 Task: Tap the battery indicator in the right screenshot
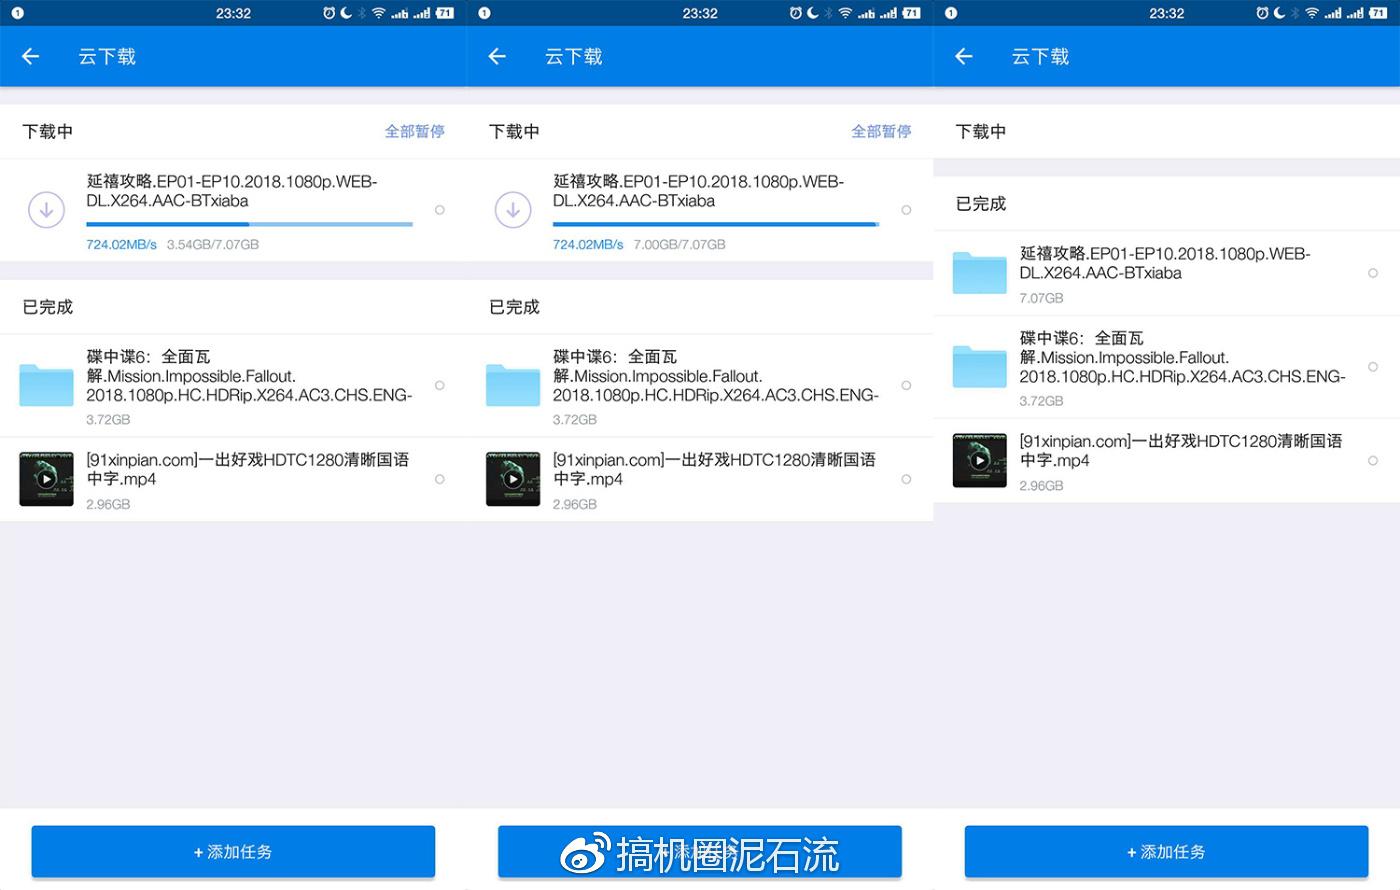click(x=1378, y=13)
